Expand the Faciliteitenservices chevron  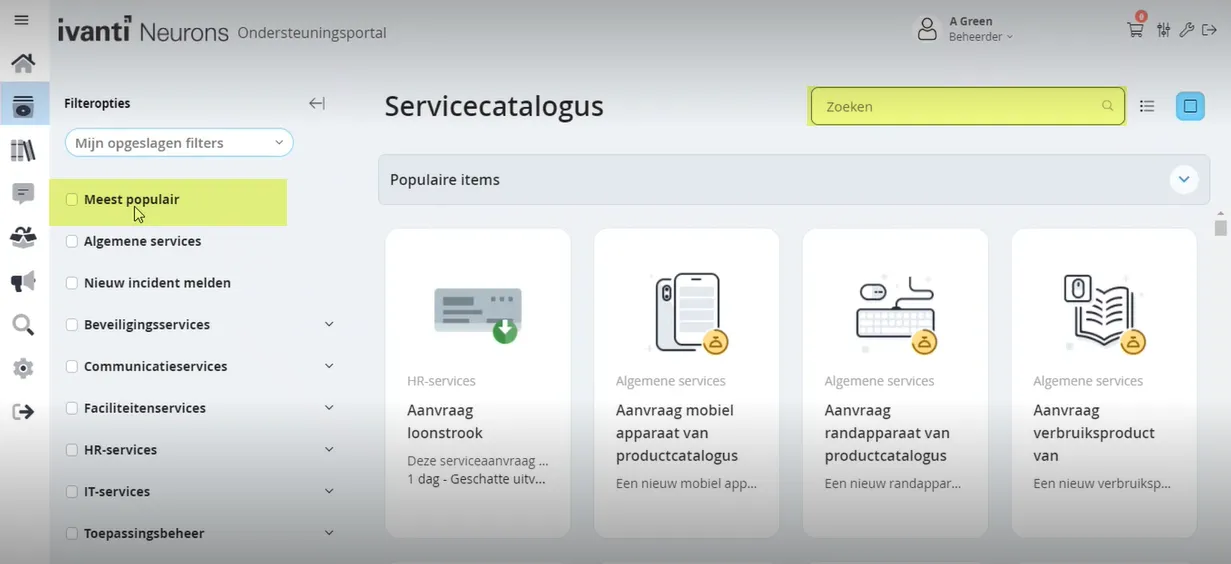pyautogui.click(x=329, y=408)
